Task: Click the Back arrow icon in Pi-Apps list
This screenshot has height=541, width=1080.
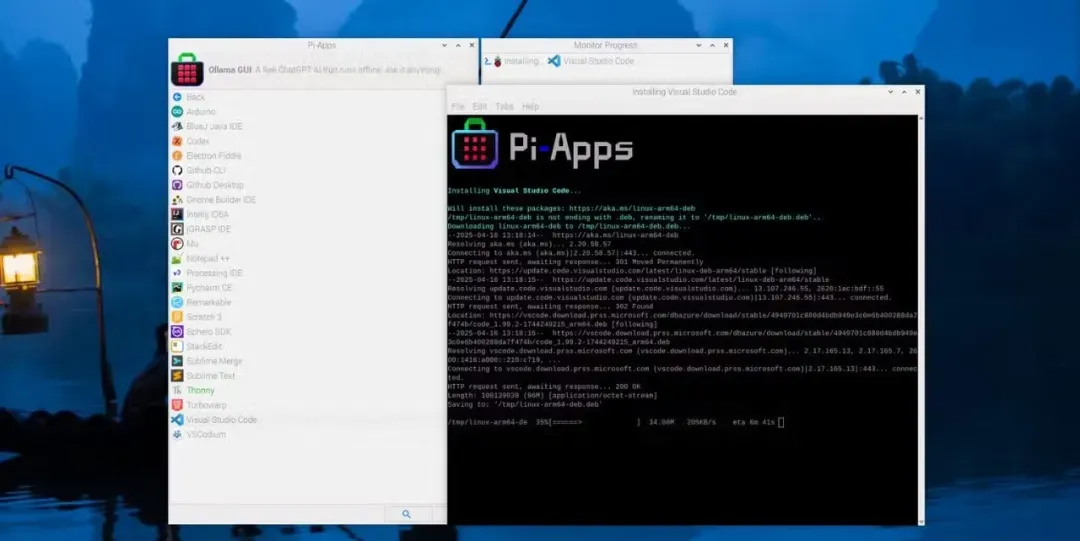Action: (177, 97)
